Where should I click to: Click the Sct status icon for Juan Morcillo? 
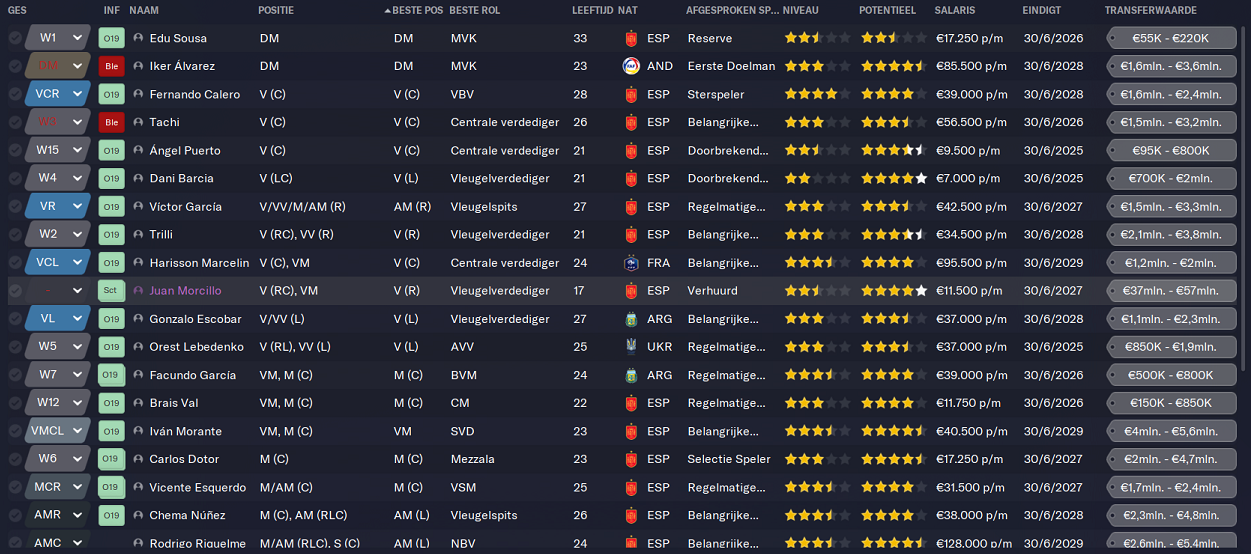click(x=111, y=291)
